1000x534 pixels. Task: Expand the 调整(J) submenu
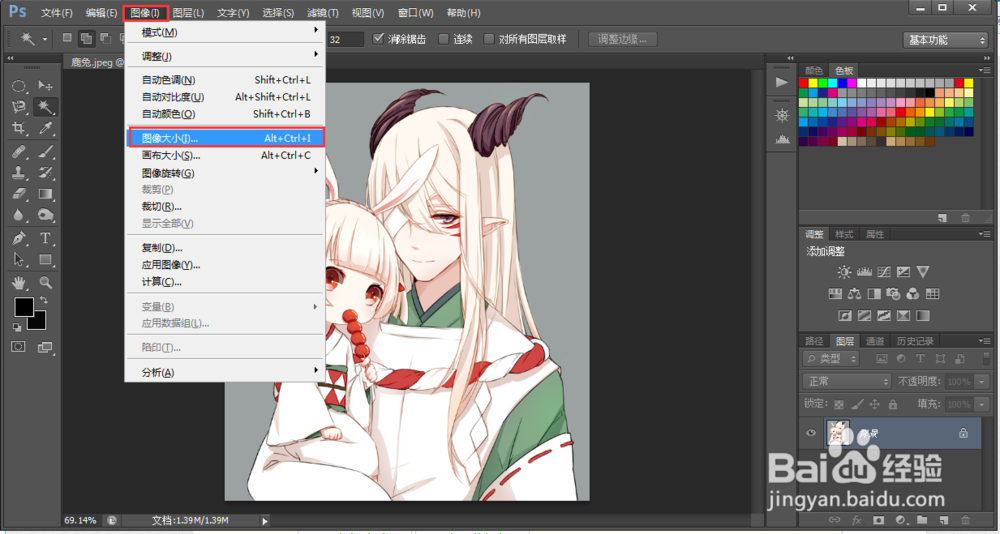225,56
